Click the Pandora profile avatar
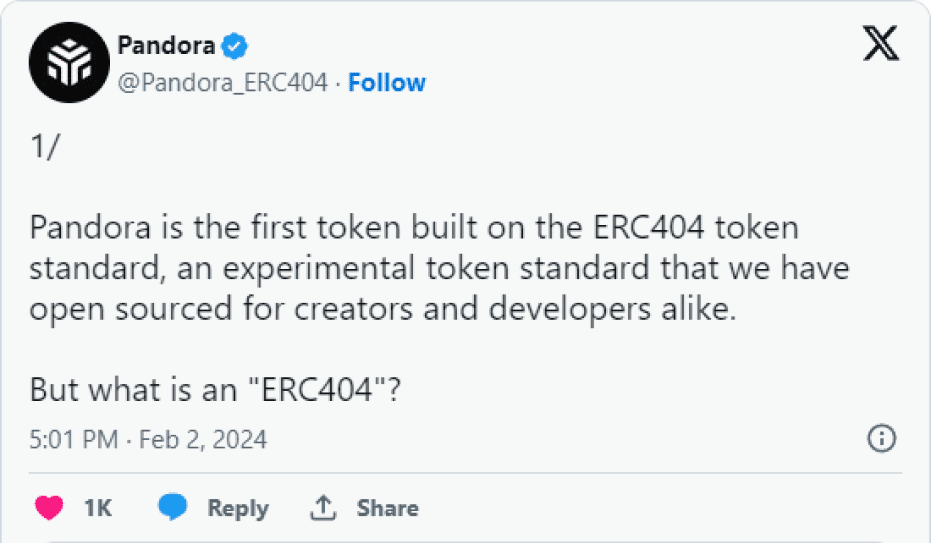The width and height of the screenshot is (931, 543). [69, 63]
